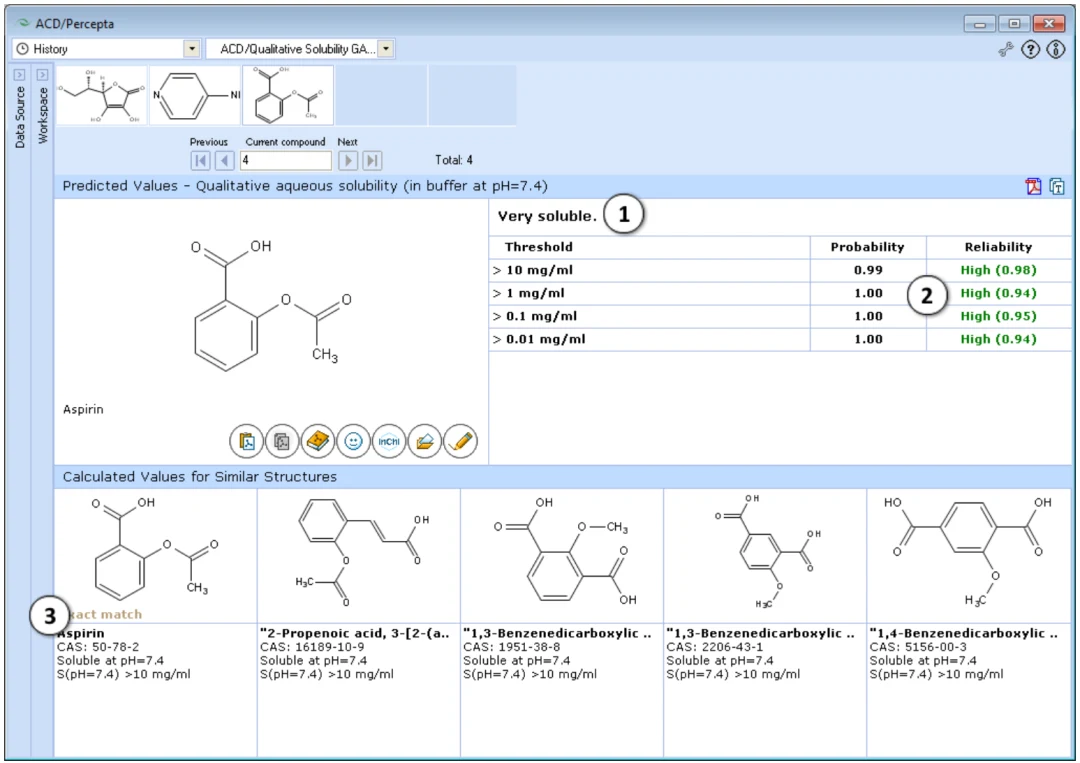Open the ACD/Qualitative Solubility module dropdown
1080x763 pixels.
386,49
